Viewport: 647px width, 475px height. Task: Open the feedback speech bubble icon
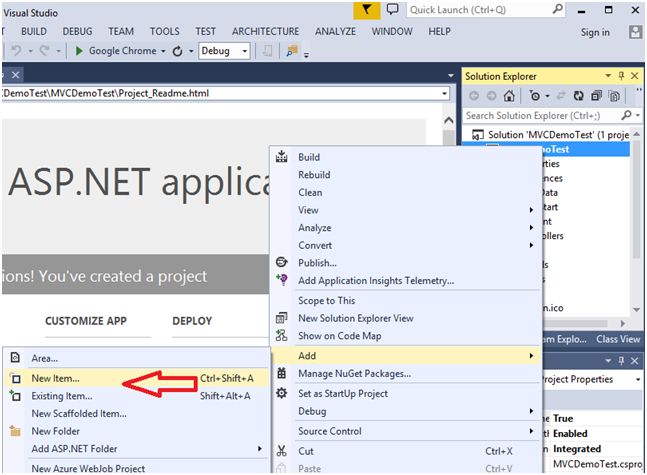point(394,10)
